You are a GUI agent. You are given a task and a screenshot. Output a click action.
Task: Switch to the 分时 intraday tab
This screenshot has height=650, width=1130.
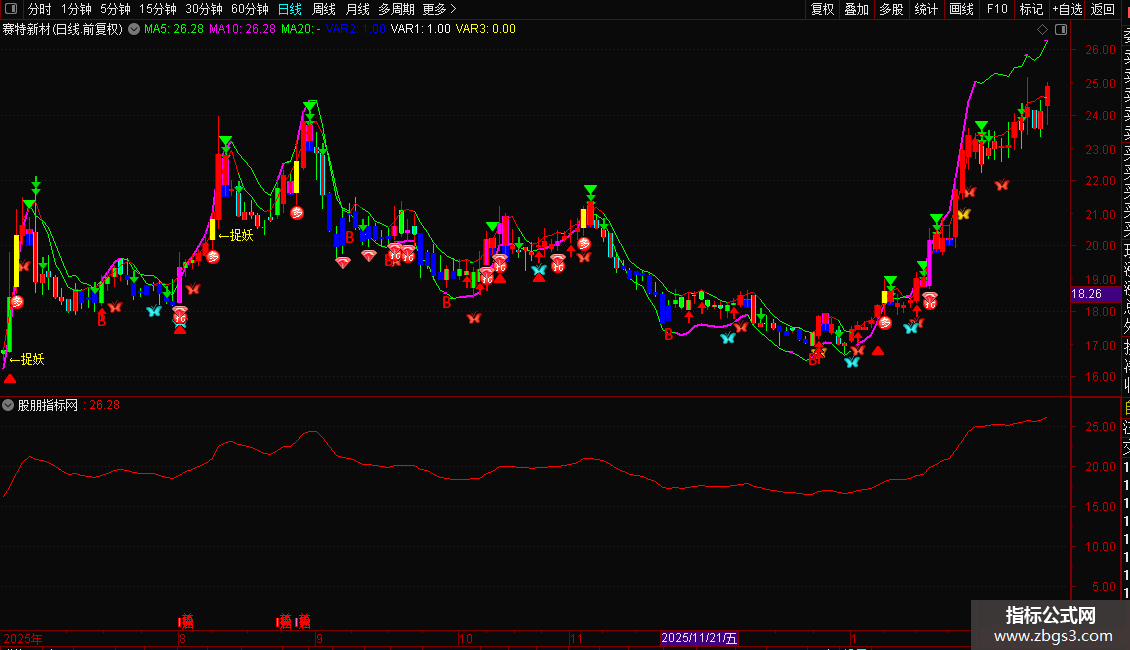pyautogui.click(x=39, y=9)
